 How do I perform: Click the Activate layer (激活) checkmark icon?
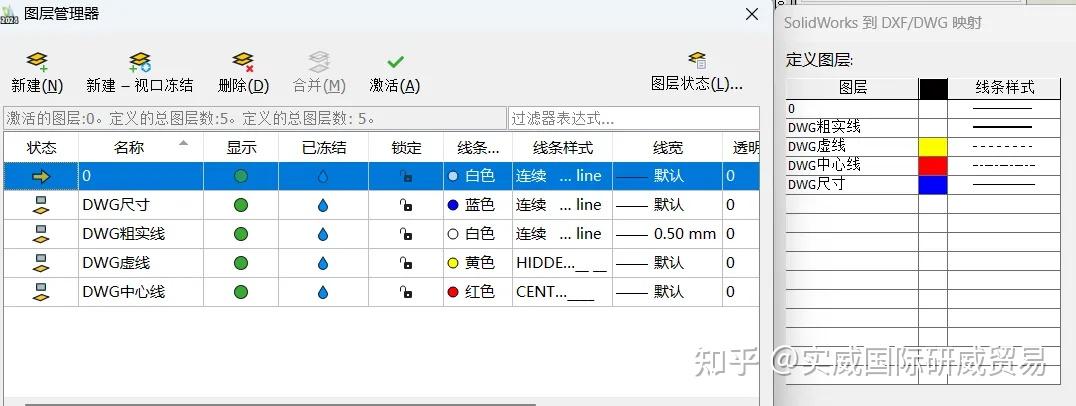coord(395,62)
